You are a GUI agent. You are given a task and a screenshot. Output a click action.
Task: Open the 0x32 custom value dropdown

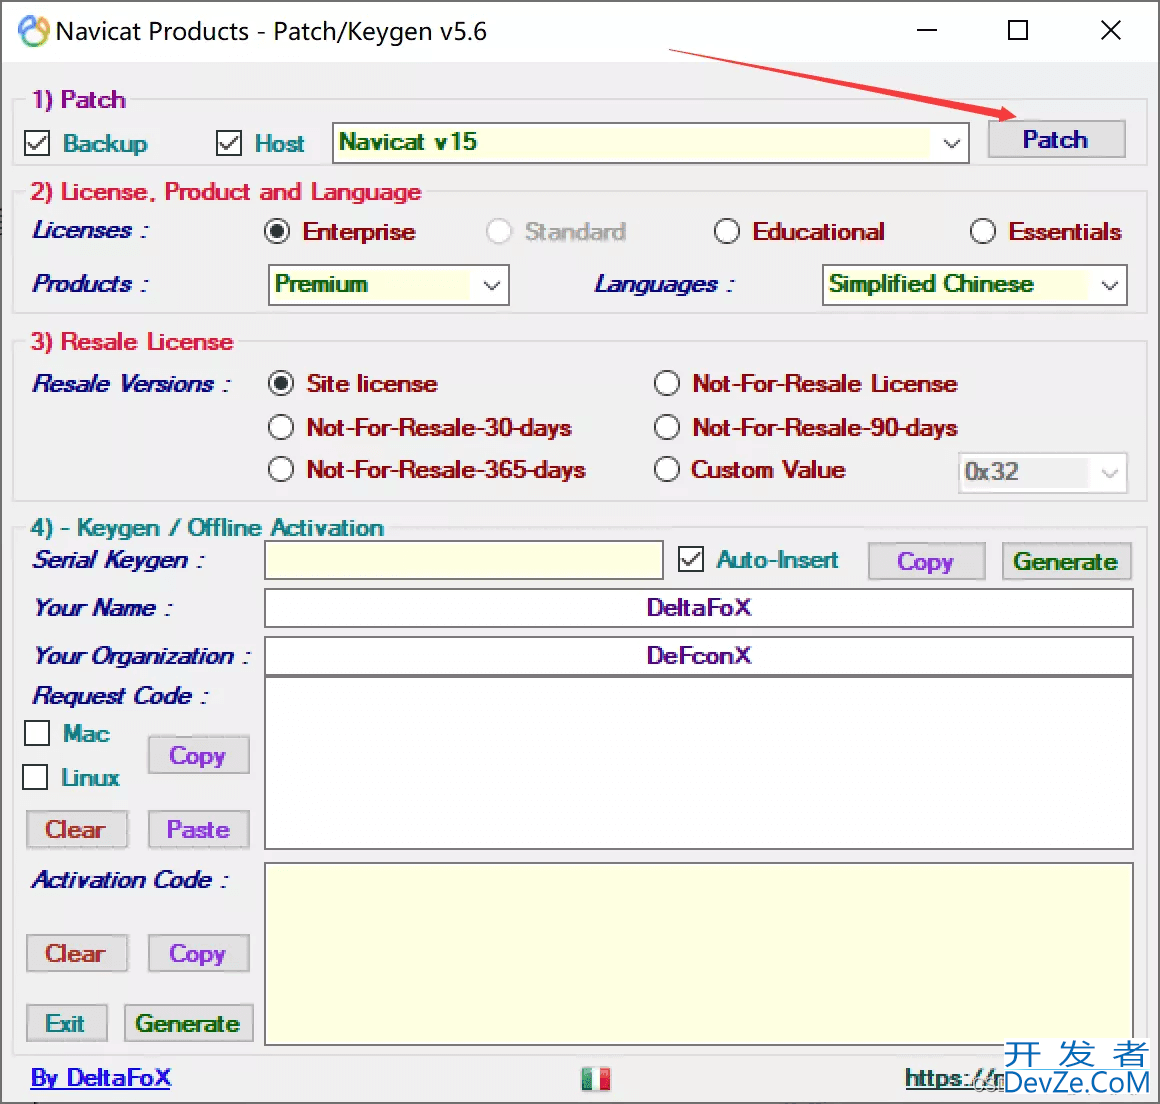pyautogui.click(x=1042, y=472)
